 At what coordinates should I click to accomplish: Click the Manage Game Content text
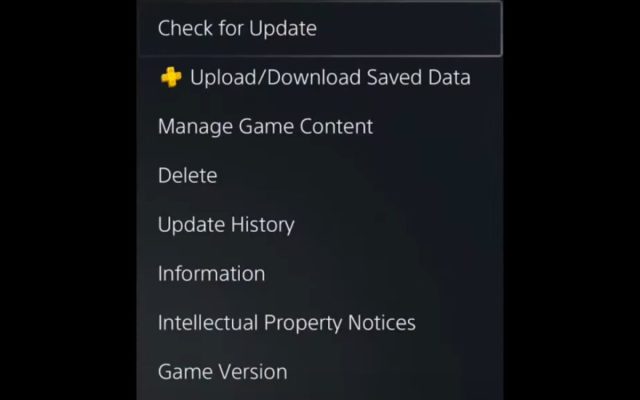tap(265, 126)
